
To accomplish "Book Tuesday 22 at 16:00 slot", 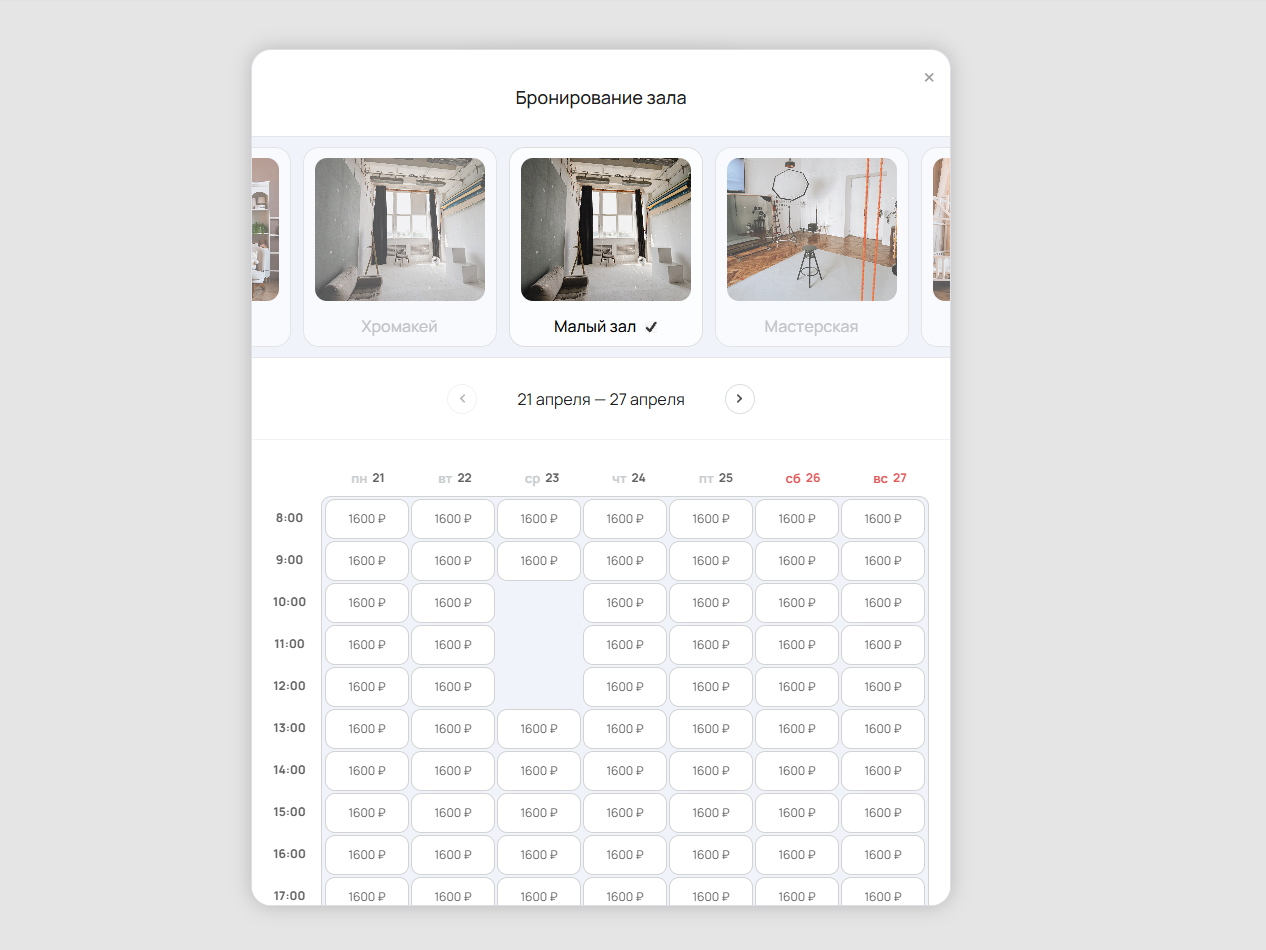I will [453, 855].
